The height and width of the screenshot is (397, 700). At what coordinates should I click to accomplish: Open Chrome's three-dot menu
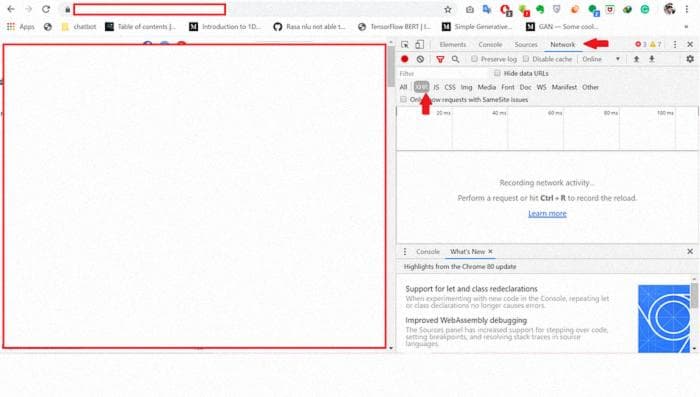687,9
